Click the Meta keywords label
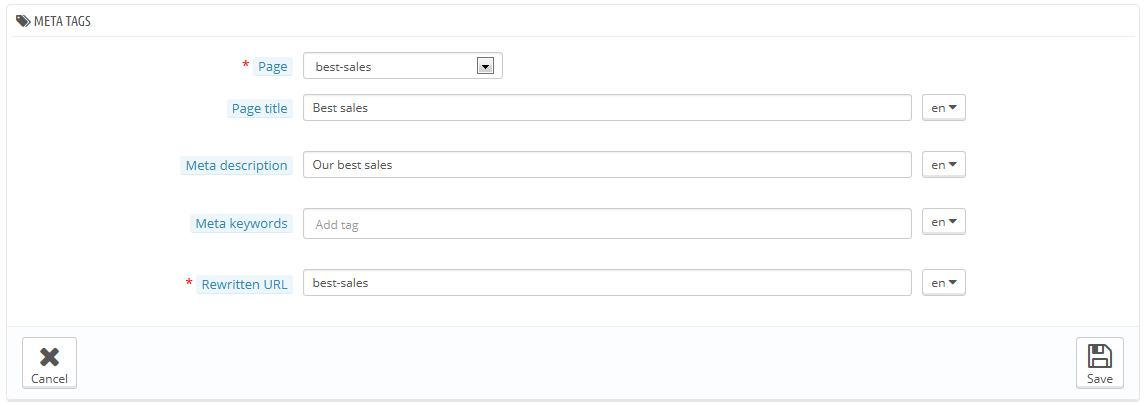 tap(241, 223)
